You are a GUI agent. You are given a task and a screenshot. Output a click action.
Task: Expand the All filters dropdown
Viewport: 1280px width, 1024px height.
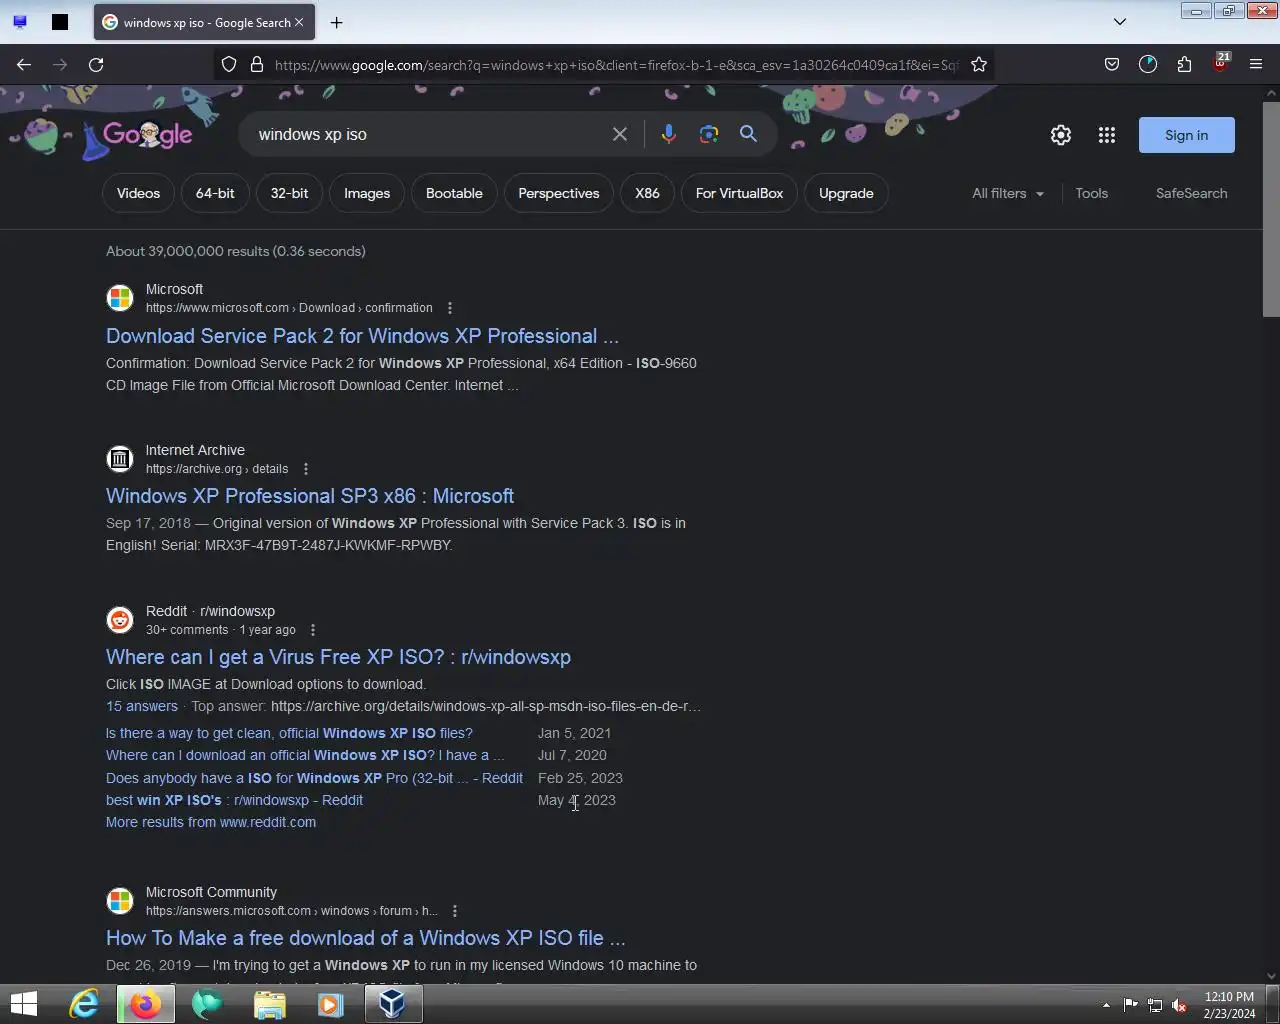[1008, 193]
